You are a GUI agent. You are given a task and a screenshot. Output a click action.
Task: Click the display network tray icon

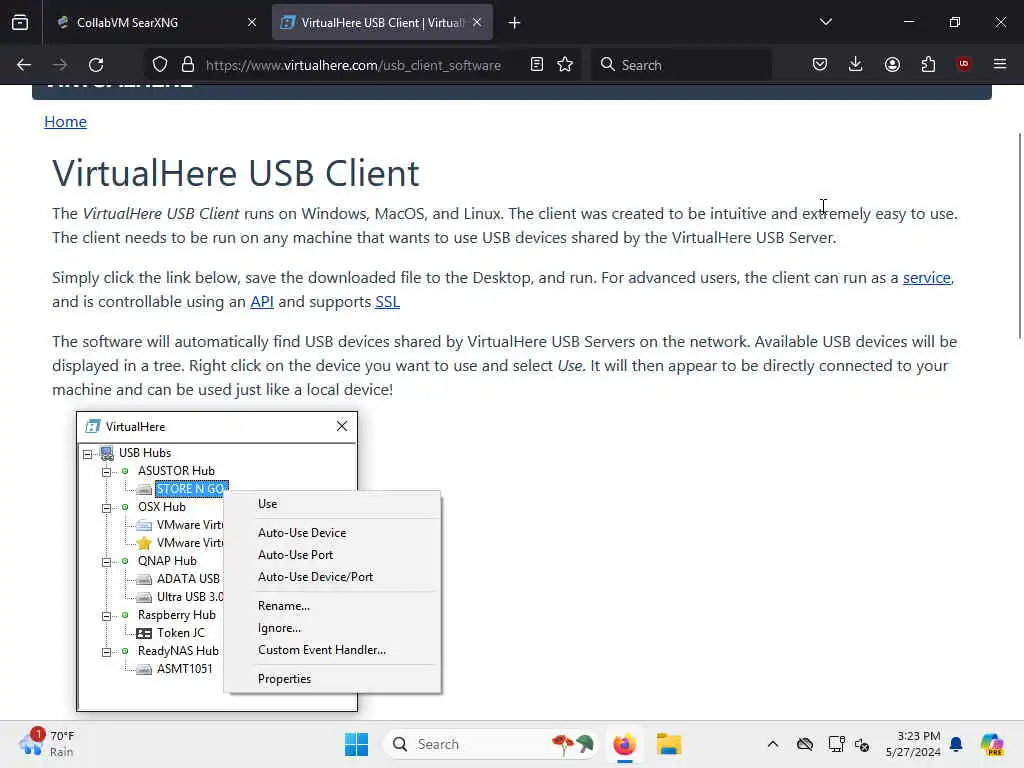(x=836, y=744)
